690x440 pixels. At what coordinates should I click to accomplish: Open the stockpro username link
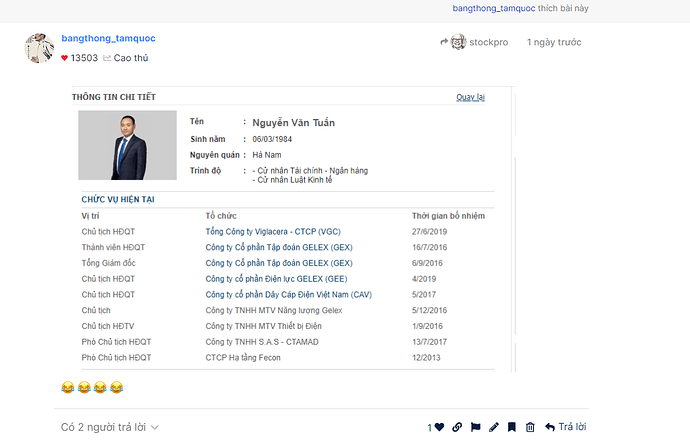point(488,42)
